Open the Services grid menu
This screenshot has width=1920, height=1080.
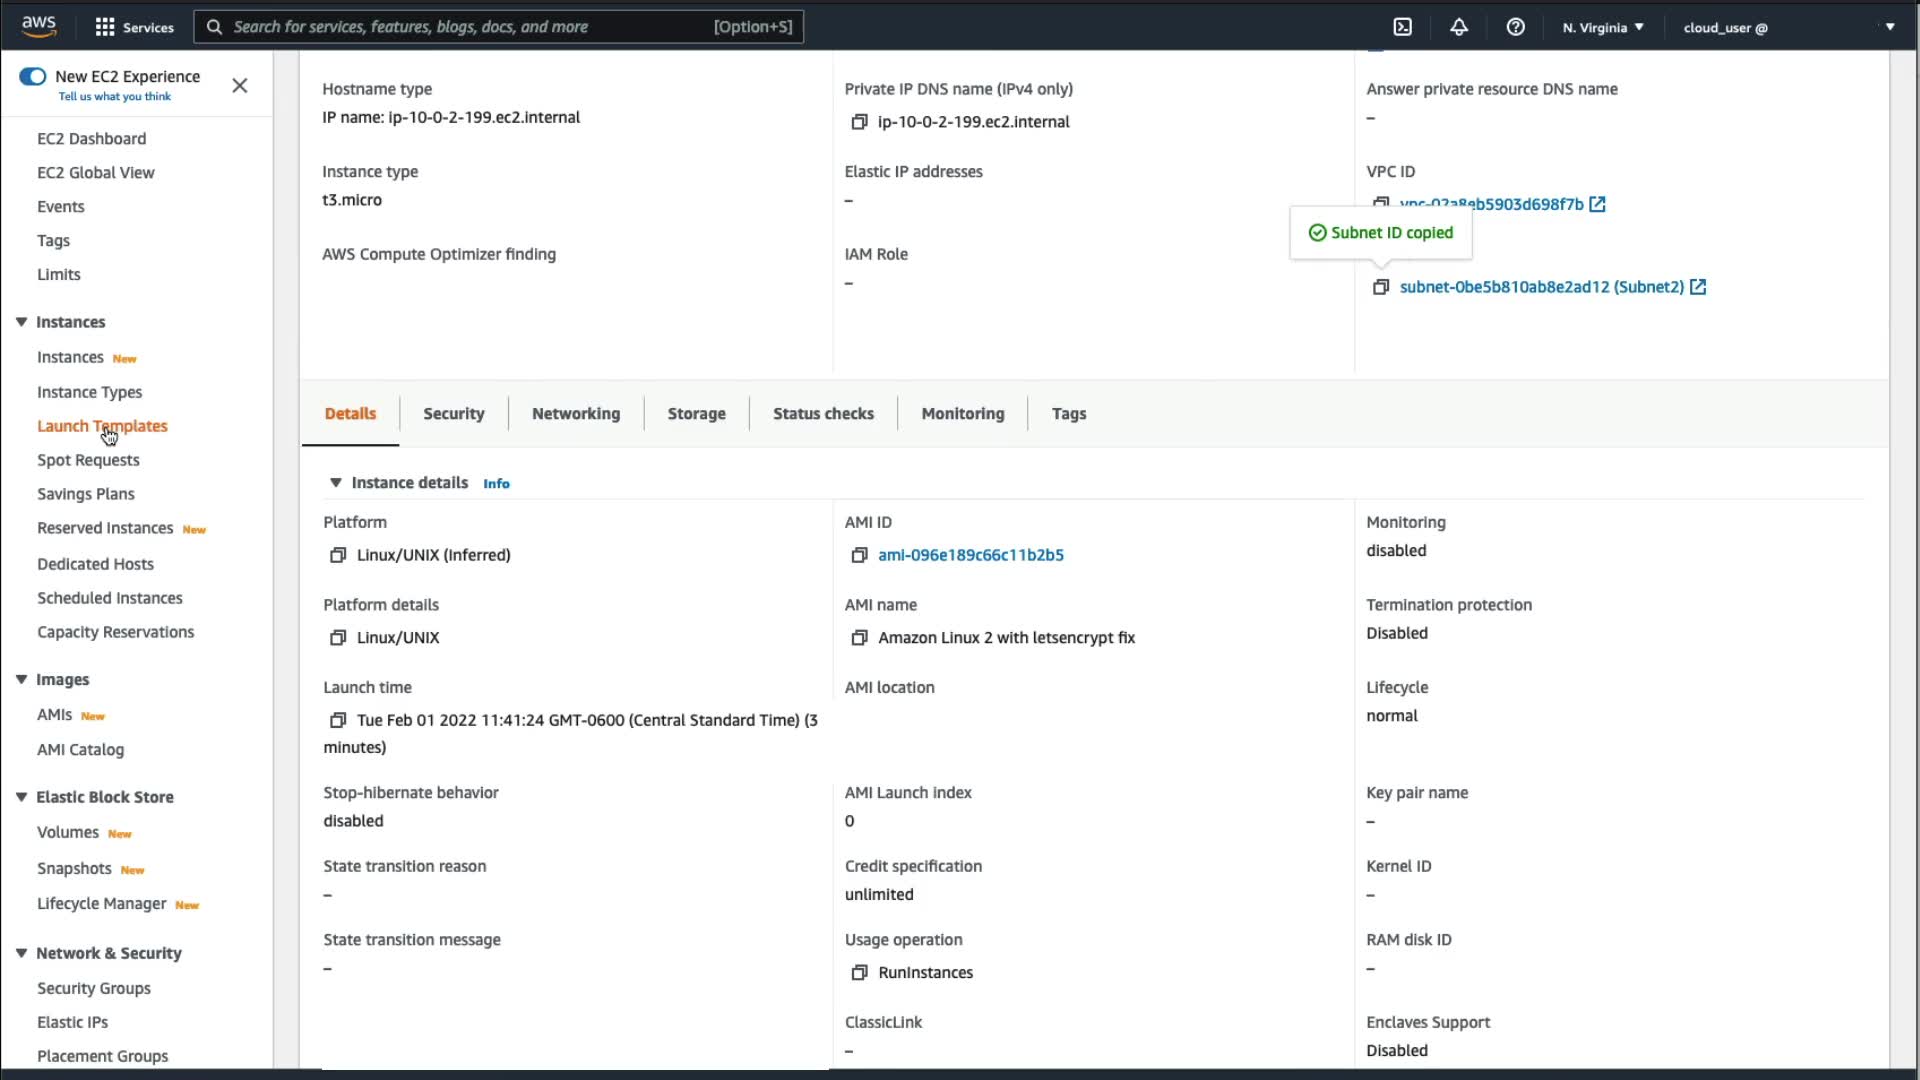tap(134, 27)
